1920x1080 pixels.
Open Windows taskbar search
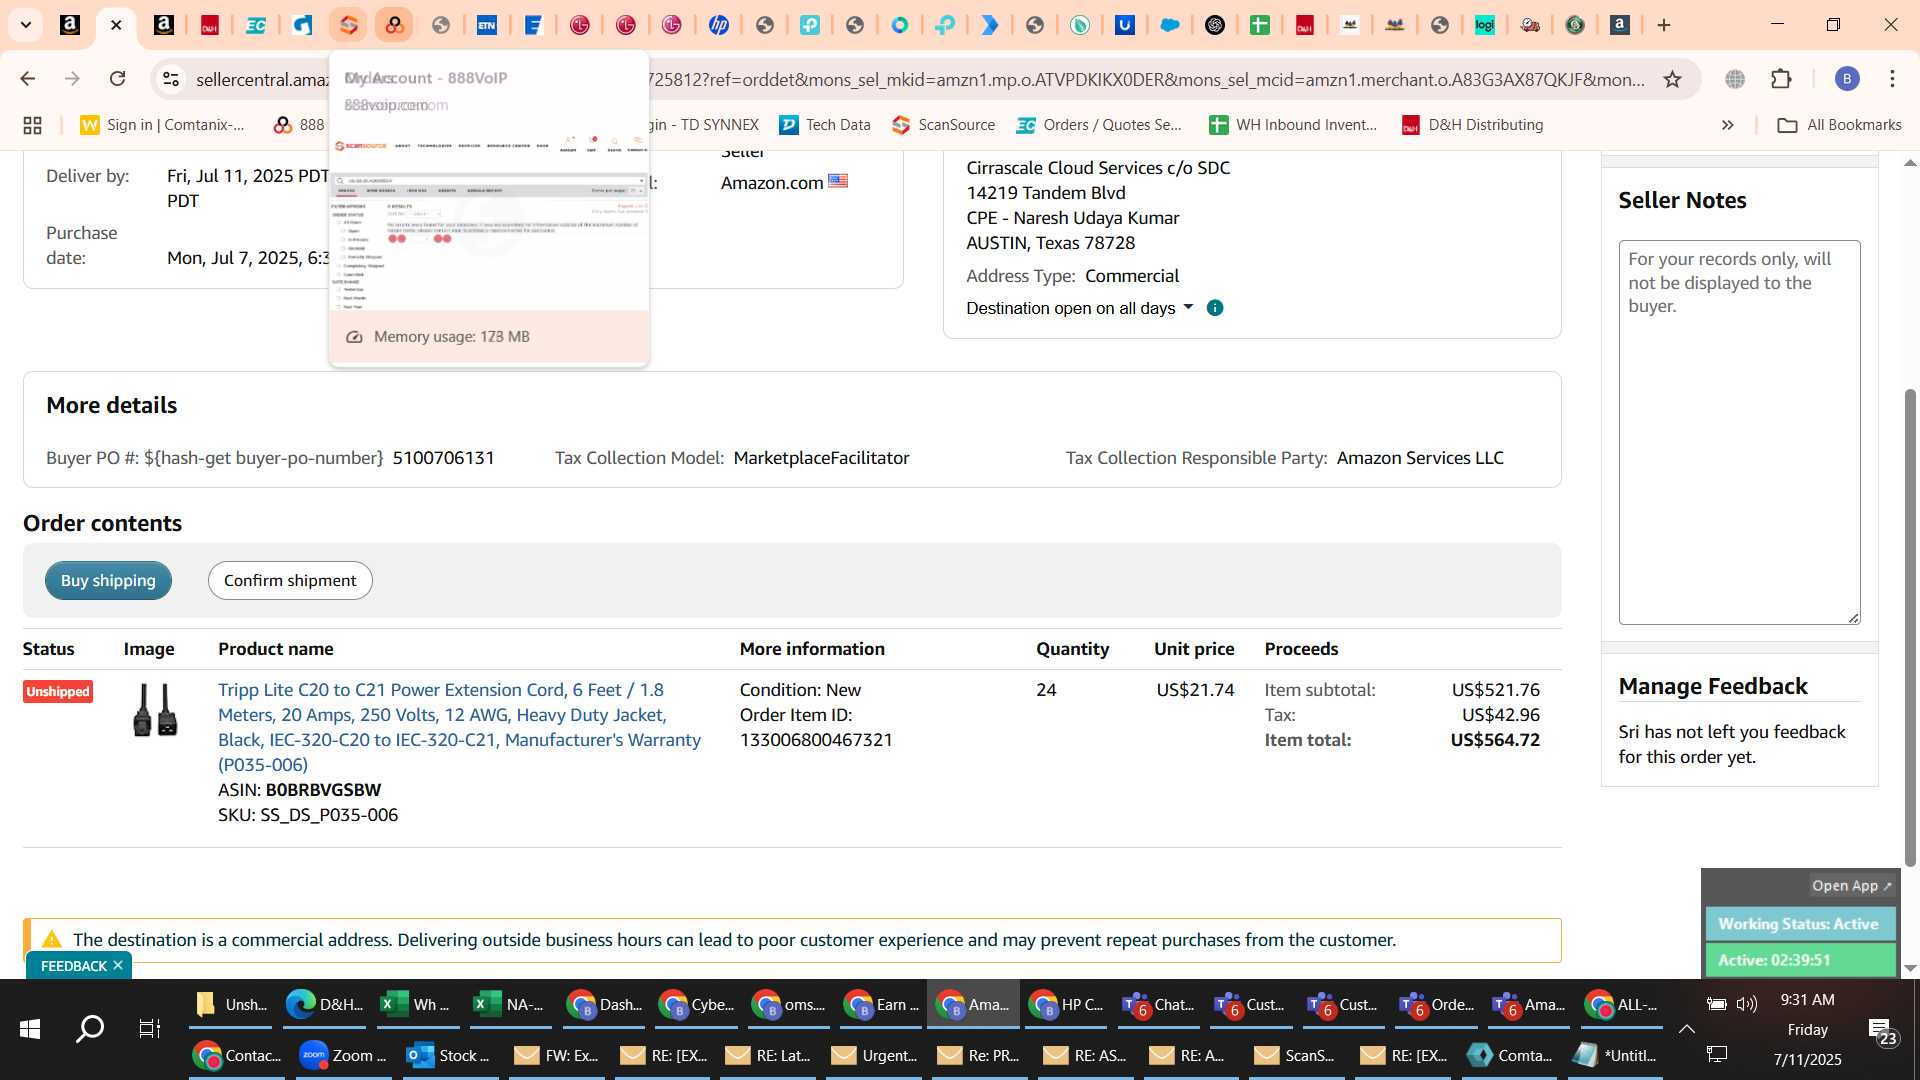(90, 1029)
